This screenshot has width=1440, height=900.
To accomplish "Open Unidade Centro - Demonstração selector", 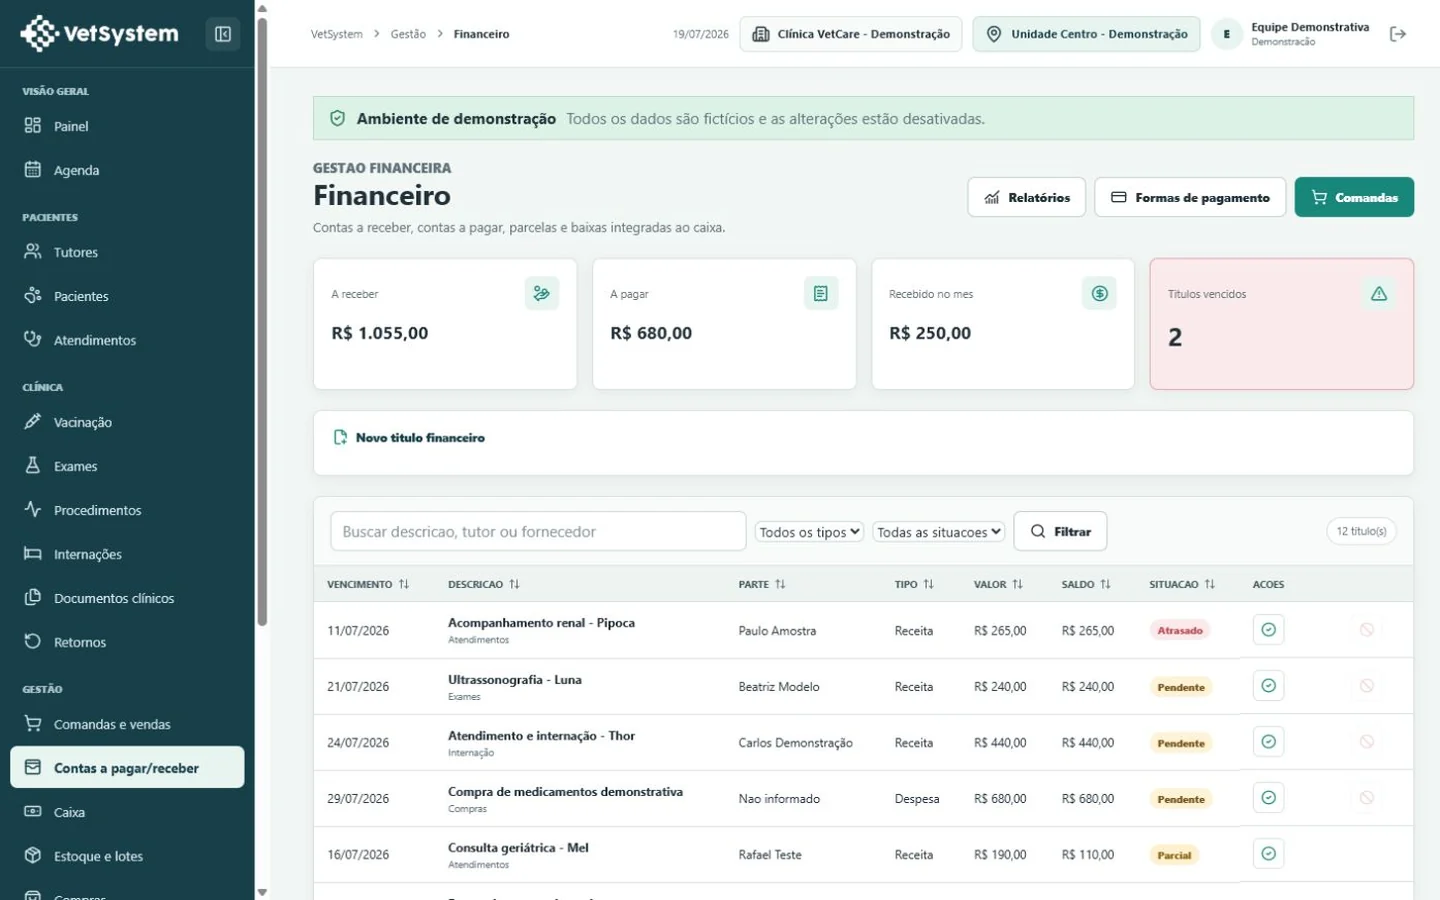I will click(1086, 34).
